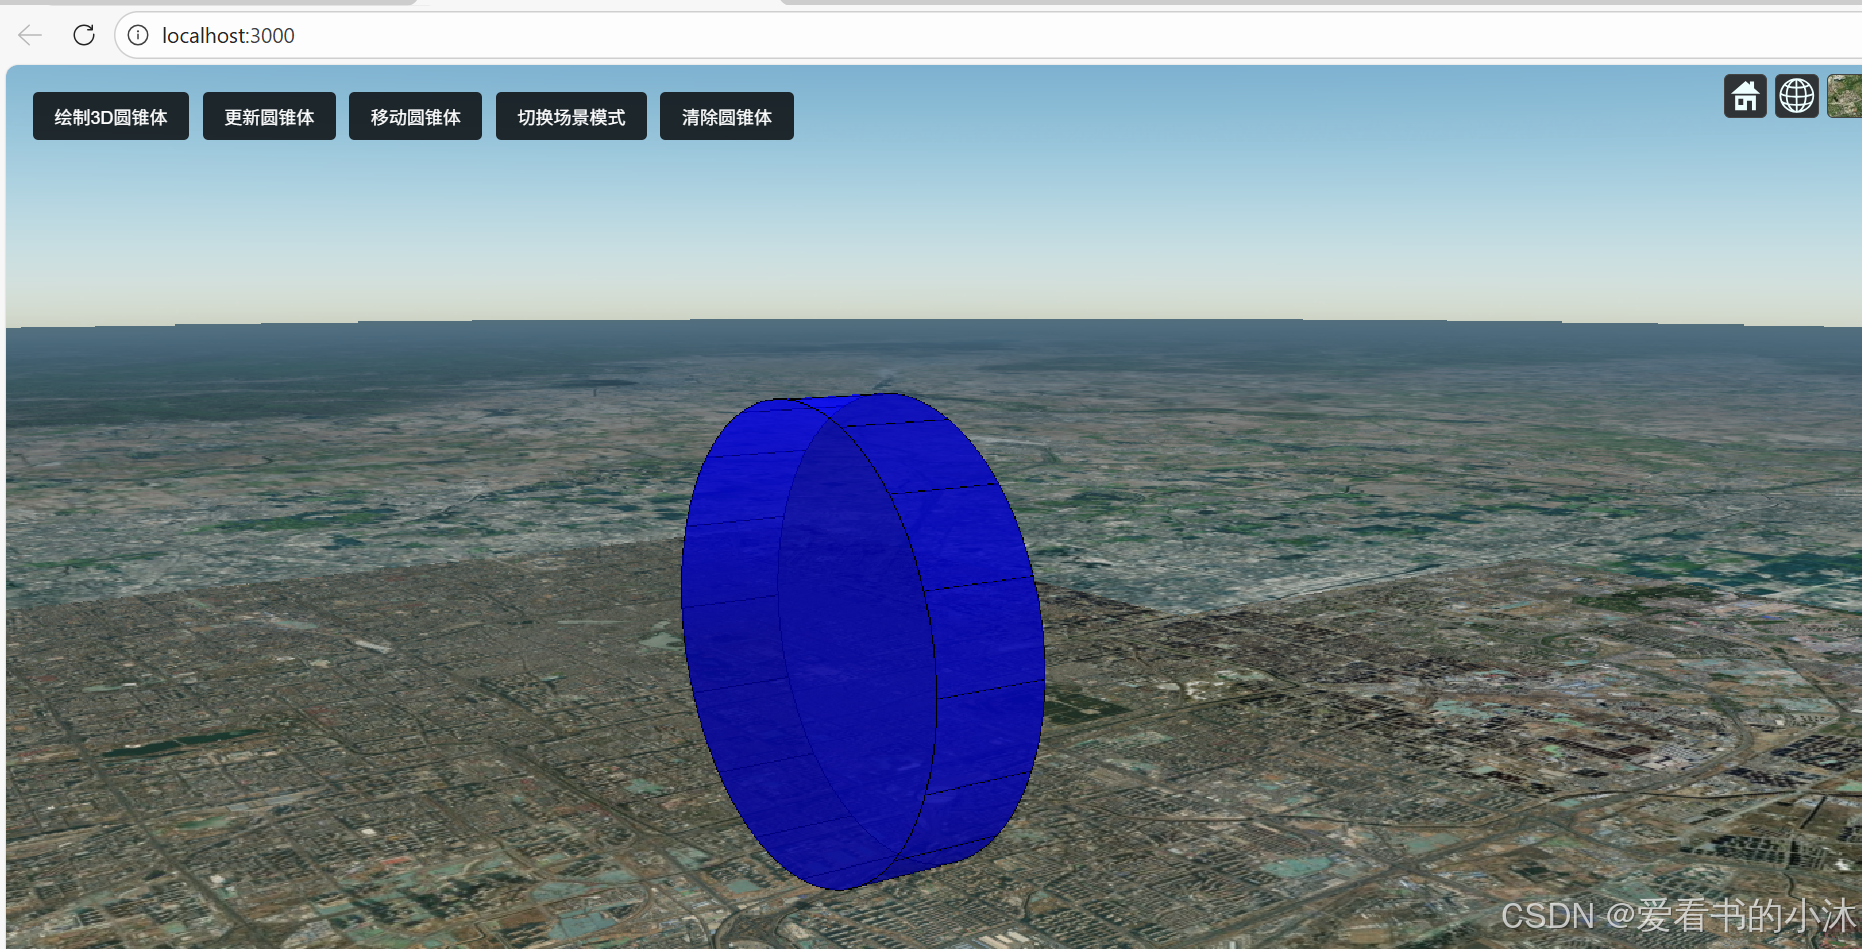Screen dimensions: 1862x949
Task: View site information icon in address bar
Action: (x=138, y=35)
